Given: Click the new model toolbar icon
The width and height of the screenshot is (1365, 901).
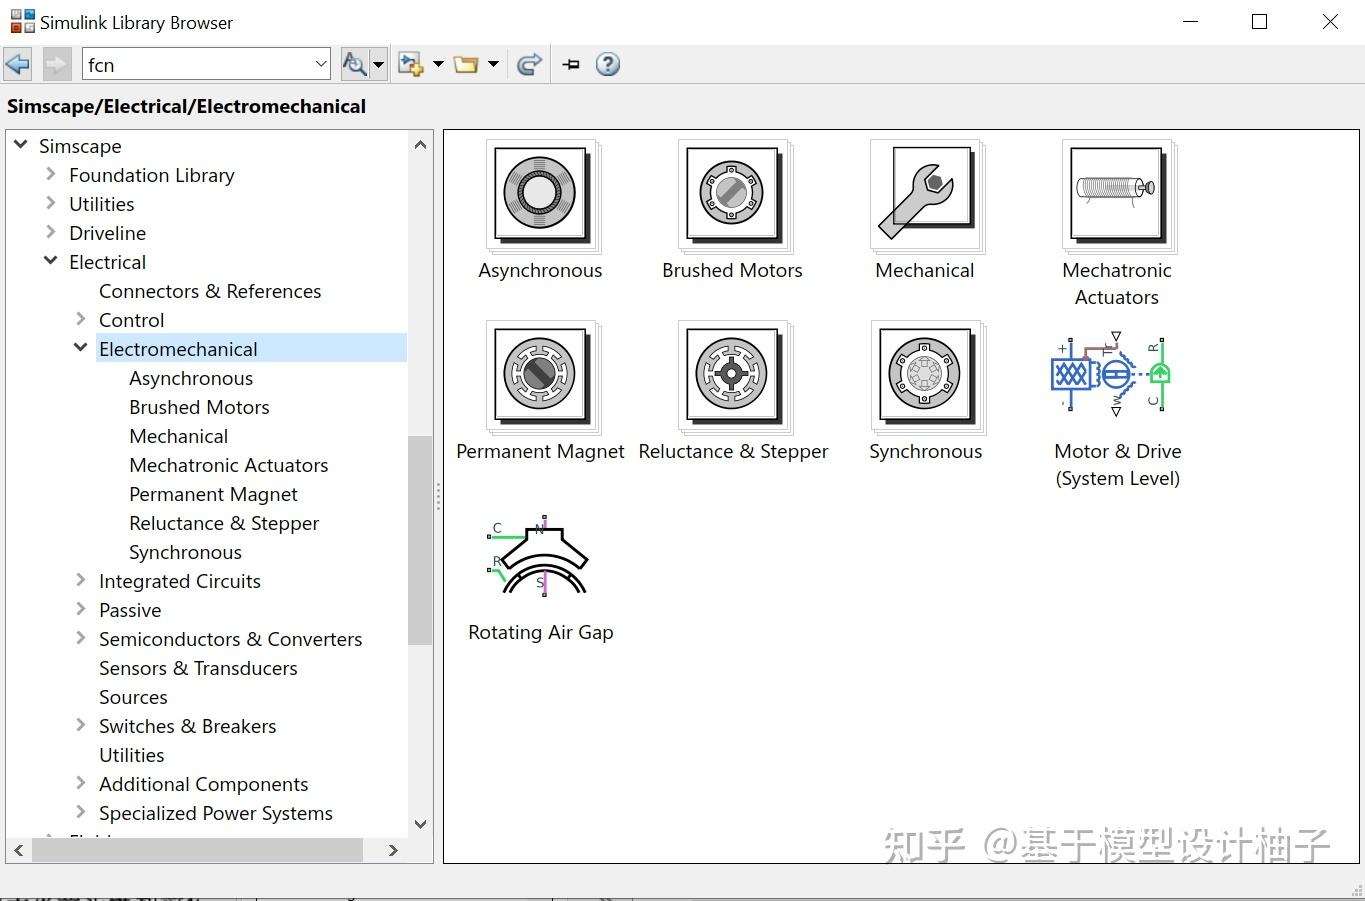Looking at the screenshot, I should pyautogui.click(x=410, y=63).
